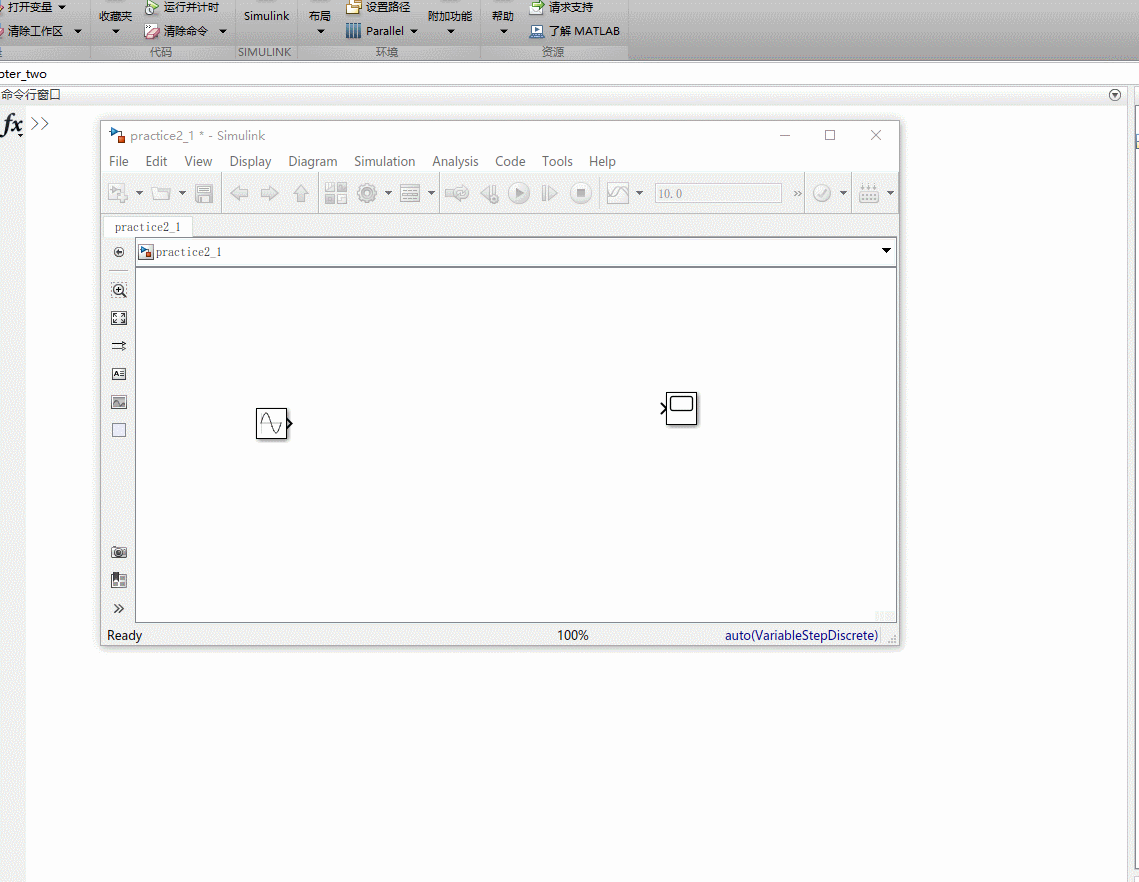Click the Up to Parent arrow

301,193
